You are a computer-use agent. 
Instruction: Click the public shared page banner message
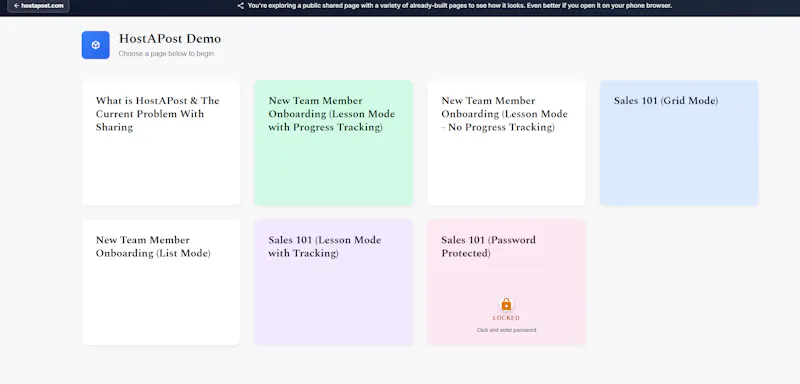tap(460, 6)
